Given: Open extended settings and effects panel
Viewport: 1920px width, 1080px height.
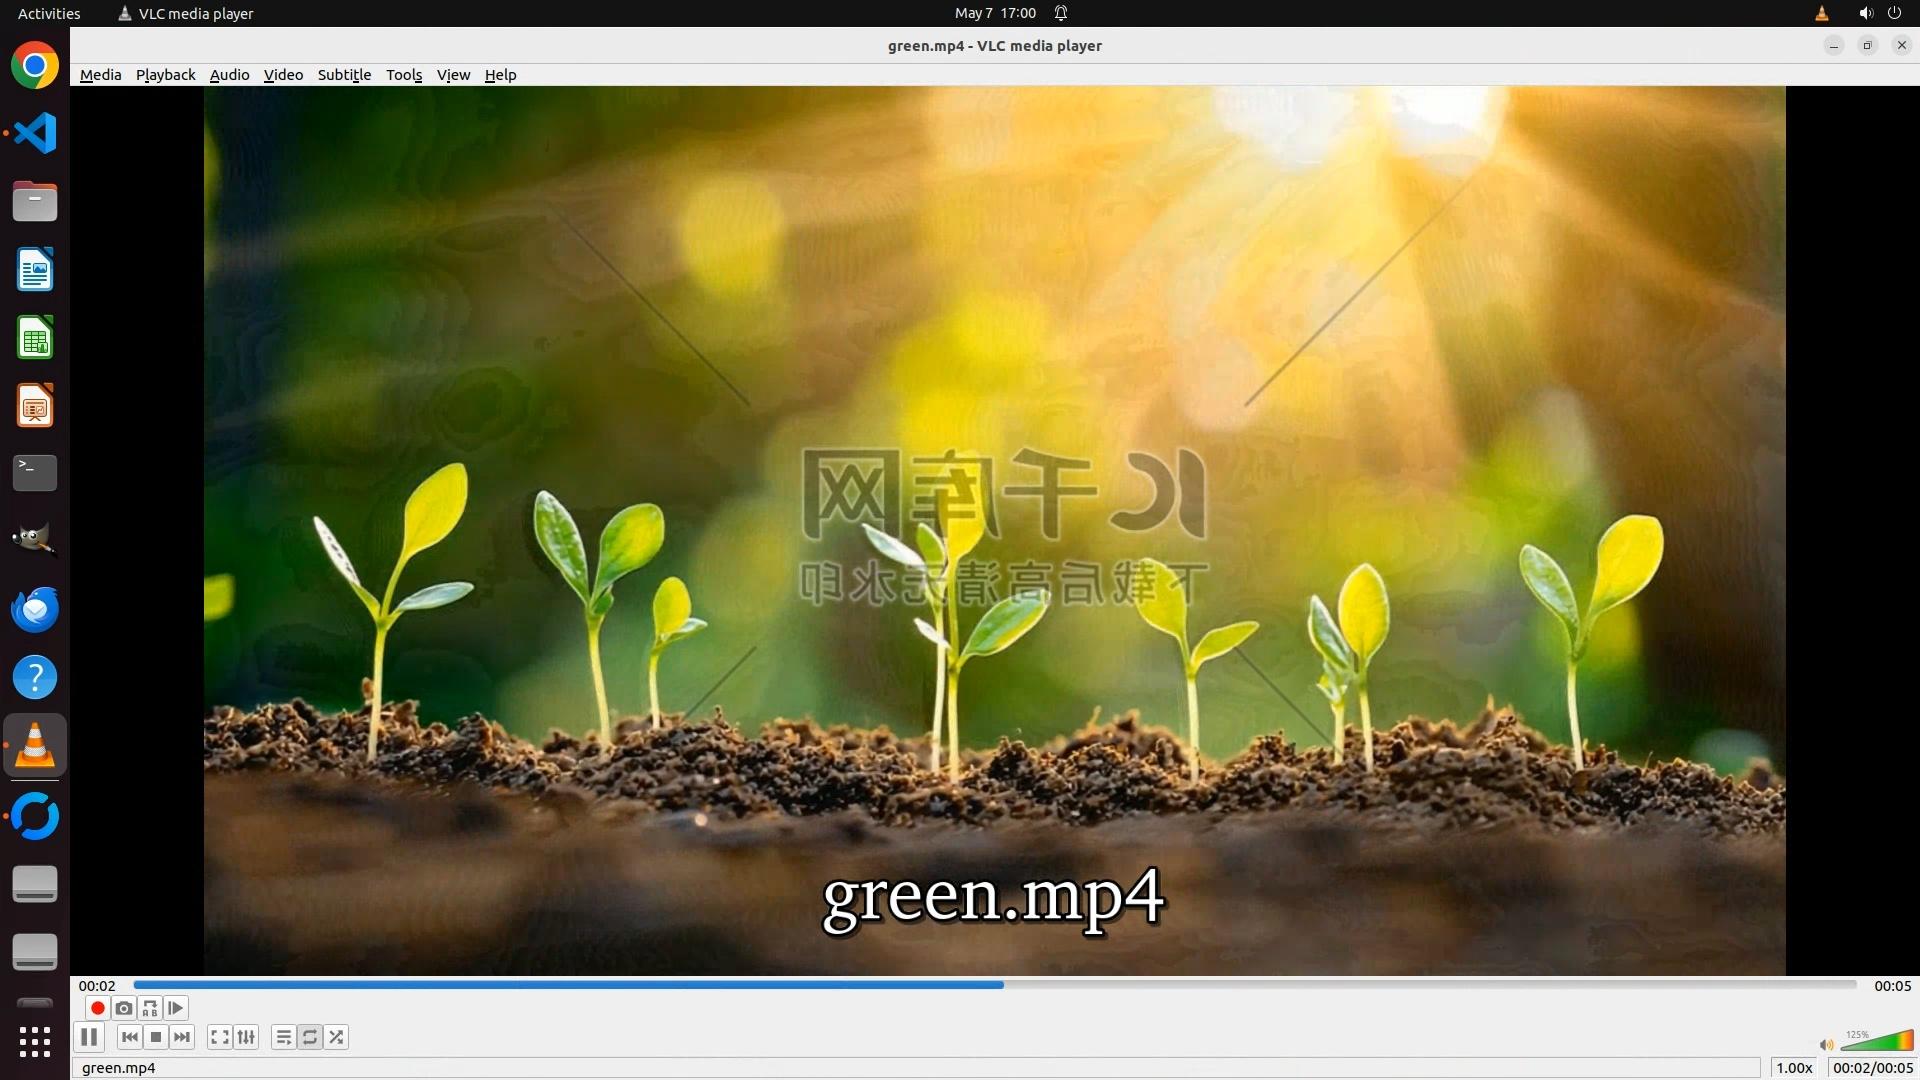Looking at the screenshot, I should coord(246,1037).
